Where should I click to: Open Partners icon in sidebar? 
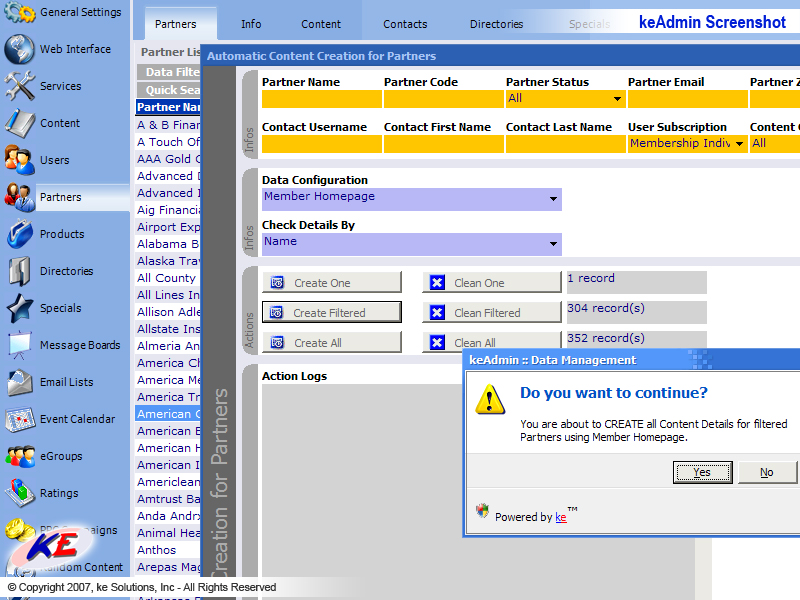point(19,197)
